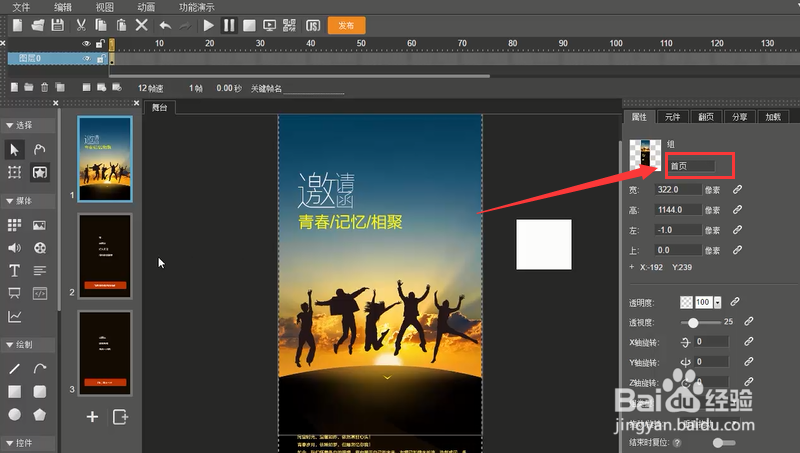Stop the animation playback

249,25
